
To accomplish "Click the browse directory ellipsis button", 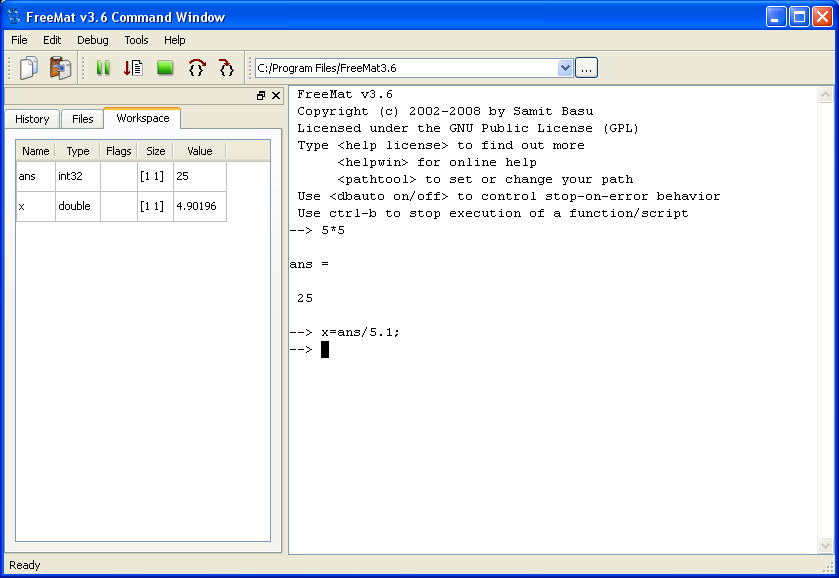I will point(586,68).
